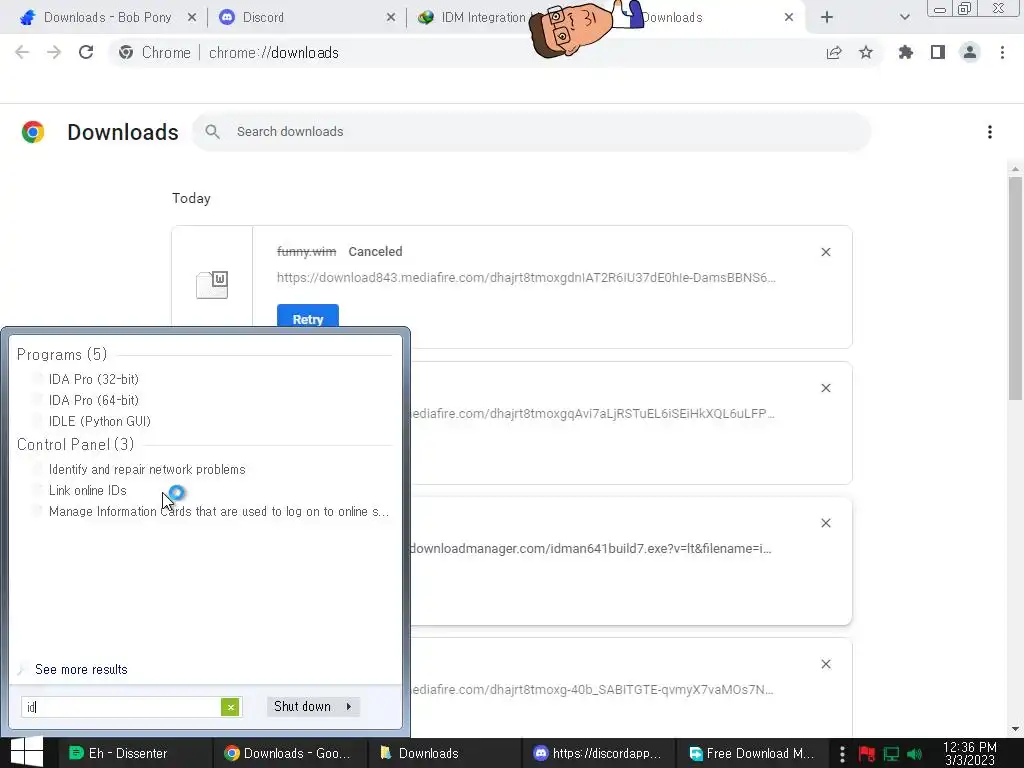Retry the canceled funny.wim download

(x=308, y=318)
